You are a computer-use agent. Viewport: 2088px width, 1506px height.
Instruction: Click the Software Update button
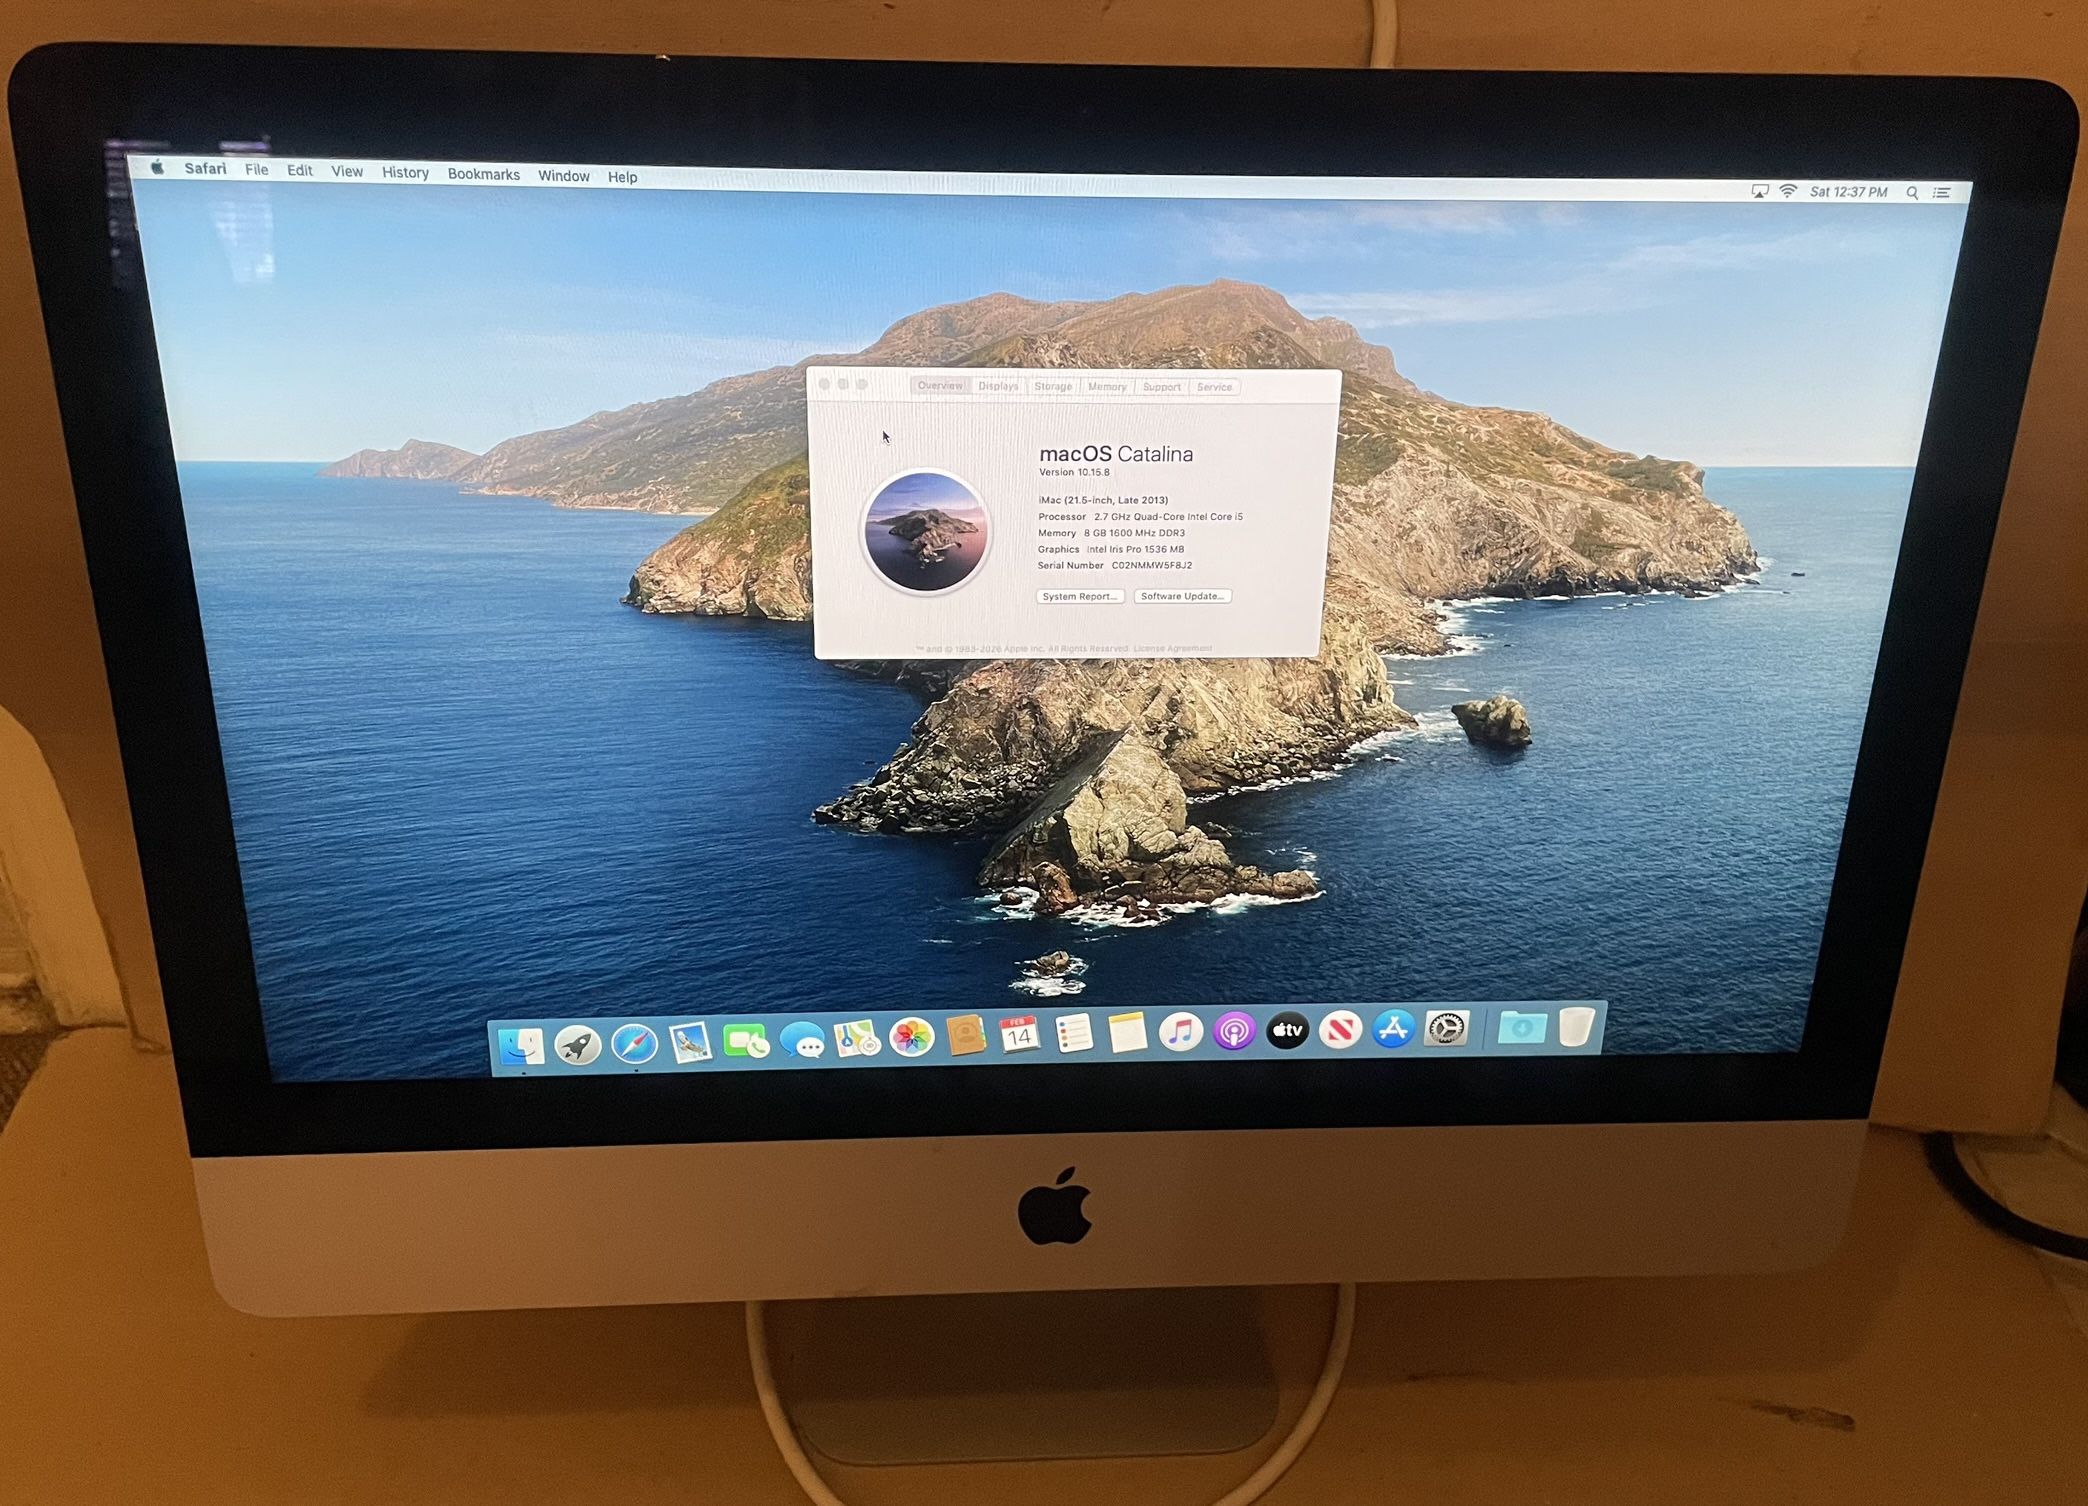[1182, 596]
